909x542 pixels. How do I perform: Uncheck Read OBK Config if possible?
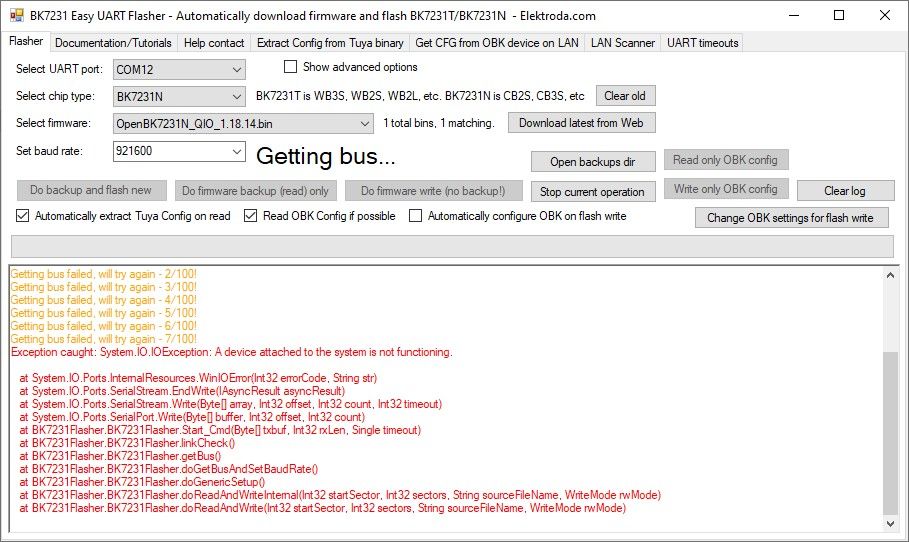tap(250, 216)
